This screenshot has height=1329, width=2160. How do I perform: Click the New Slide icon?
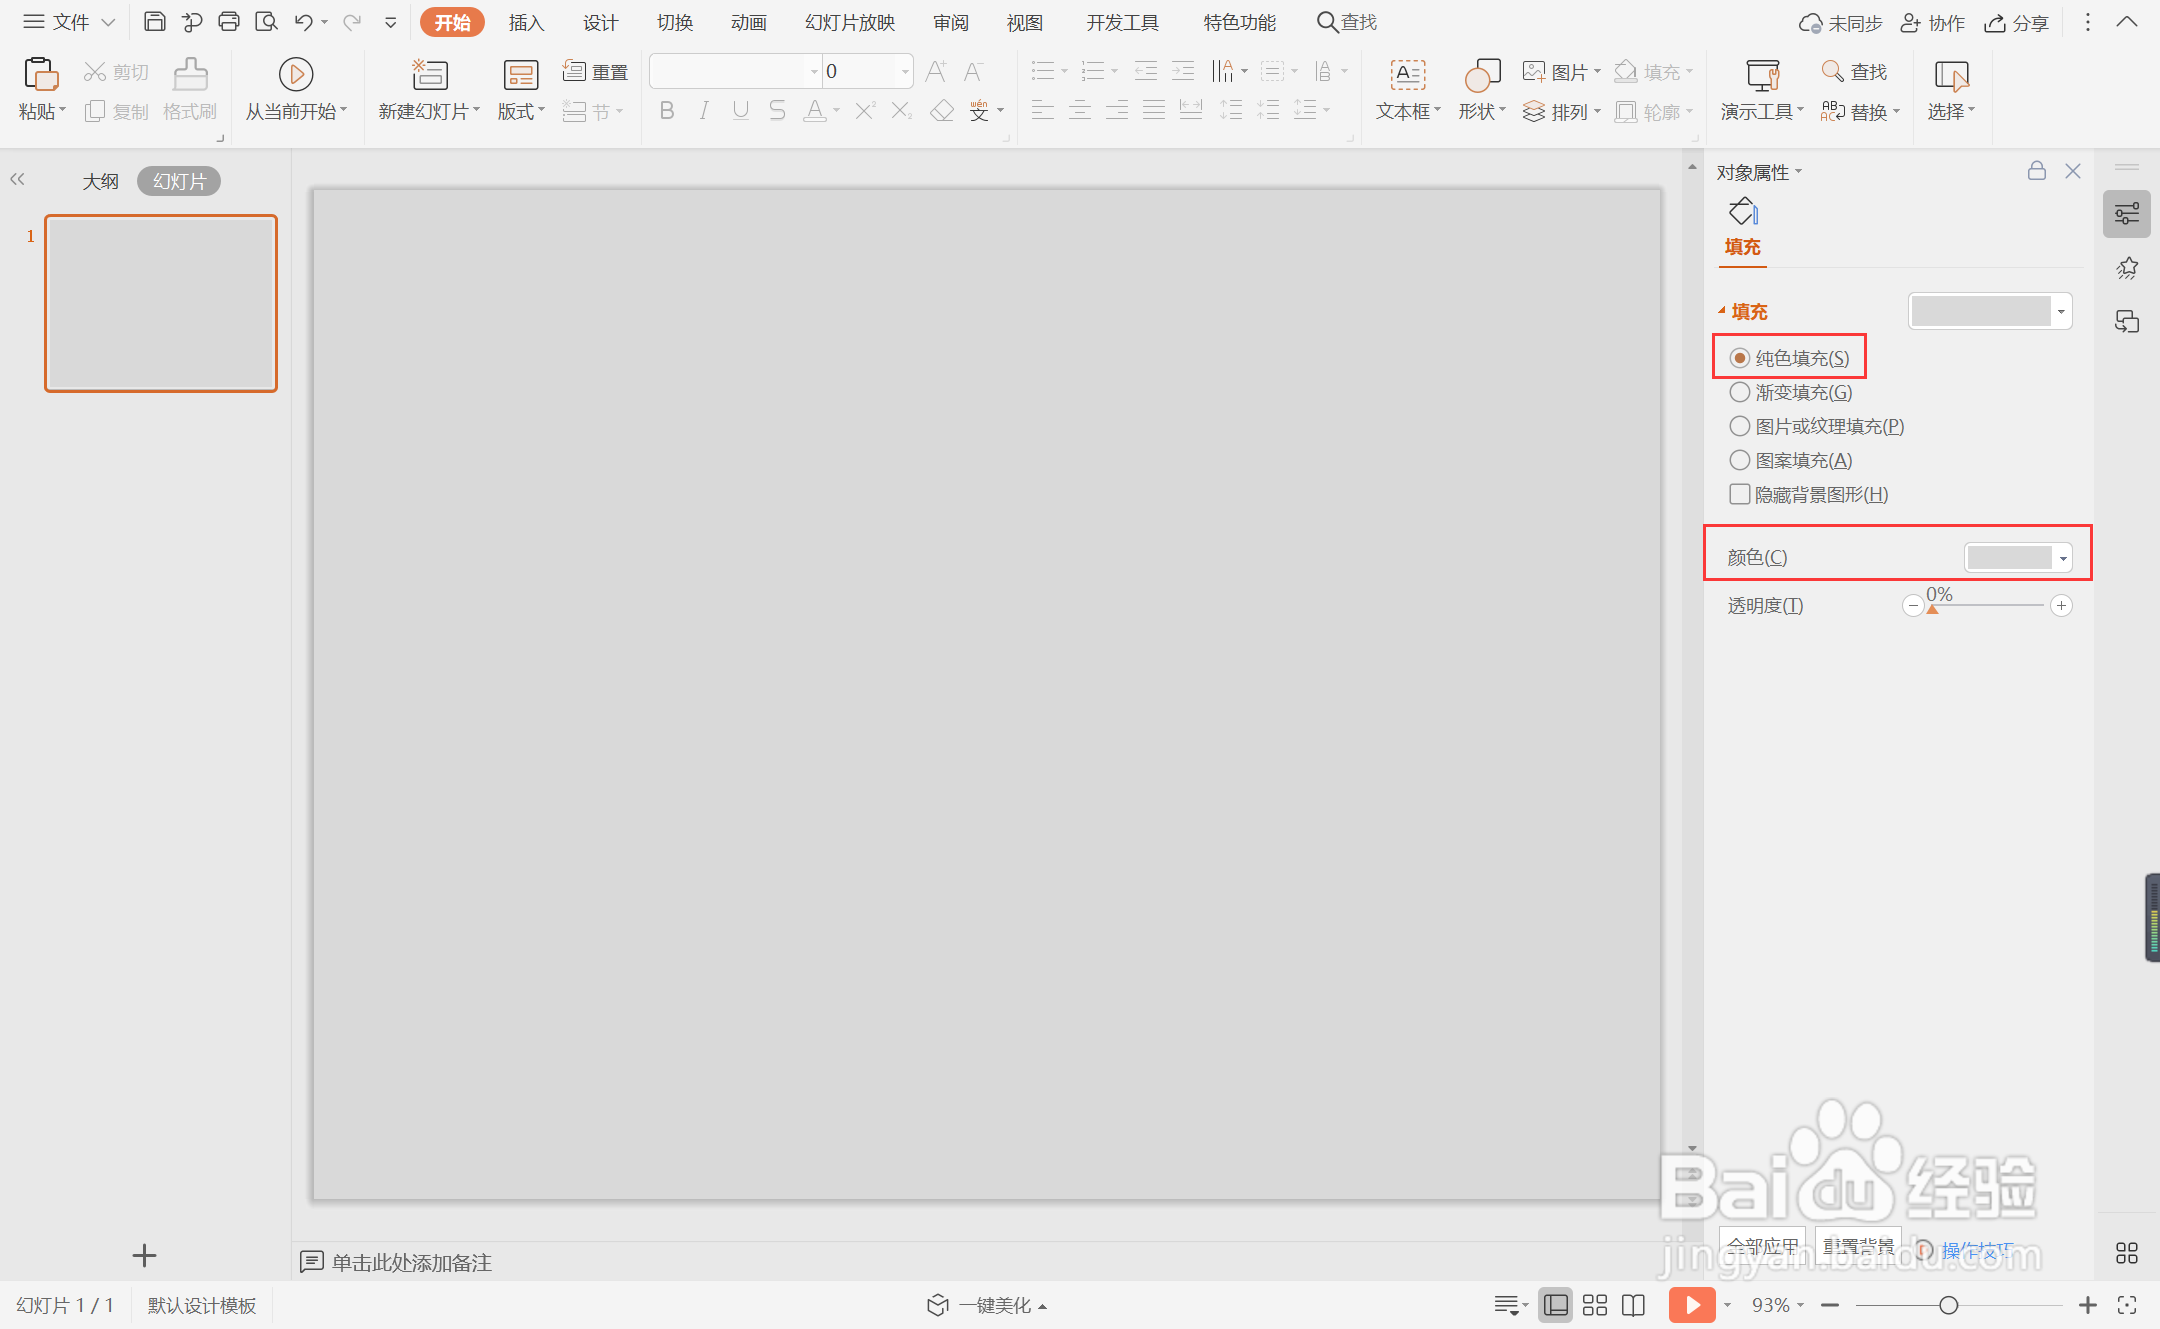coord(430,74)
